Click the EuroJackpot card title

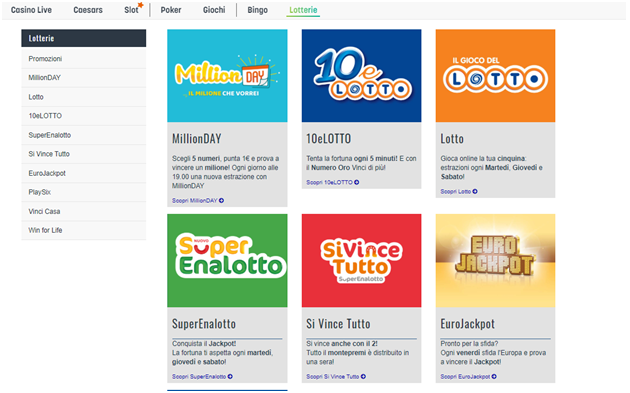[x=467, y=324]
